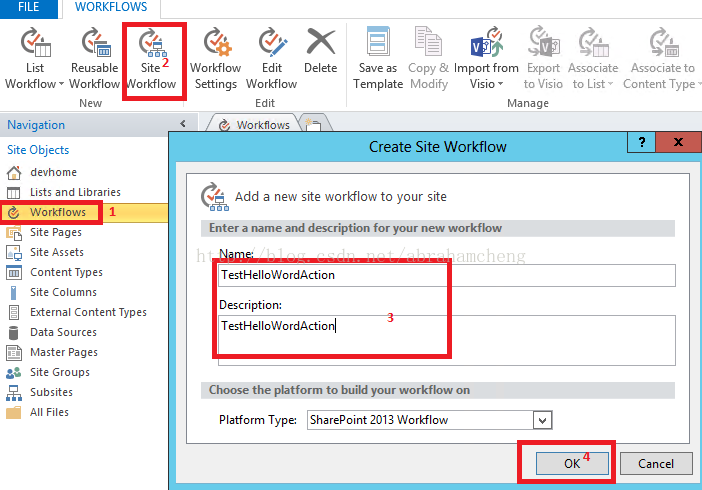Viewport: 702px width, 490px height.
Task: Select Workflows in the navigation pane
Action: click(84, 212)
